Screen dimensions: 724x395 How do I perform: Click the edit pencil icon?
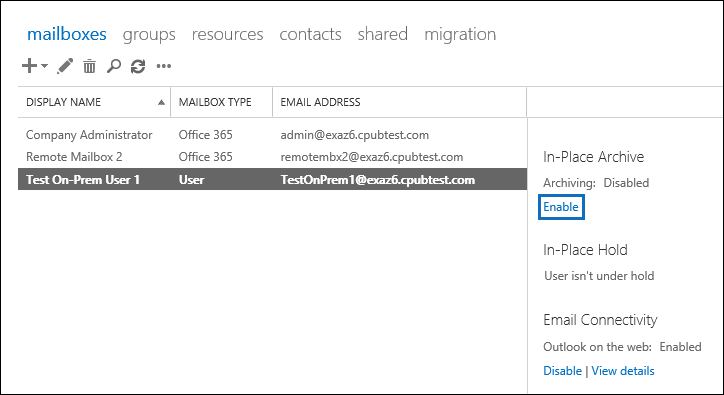(x=65, y=66)
